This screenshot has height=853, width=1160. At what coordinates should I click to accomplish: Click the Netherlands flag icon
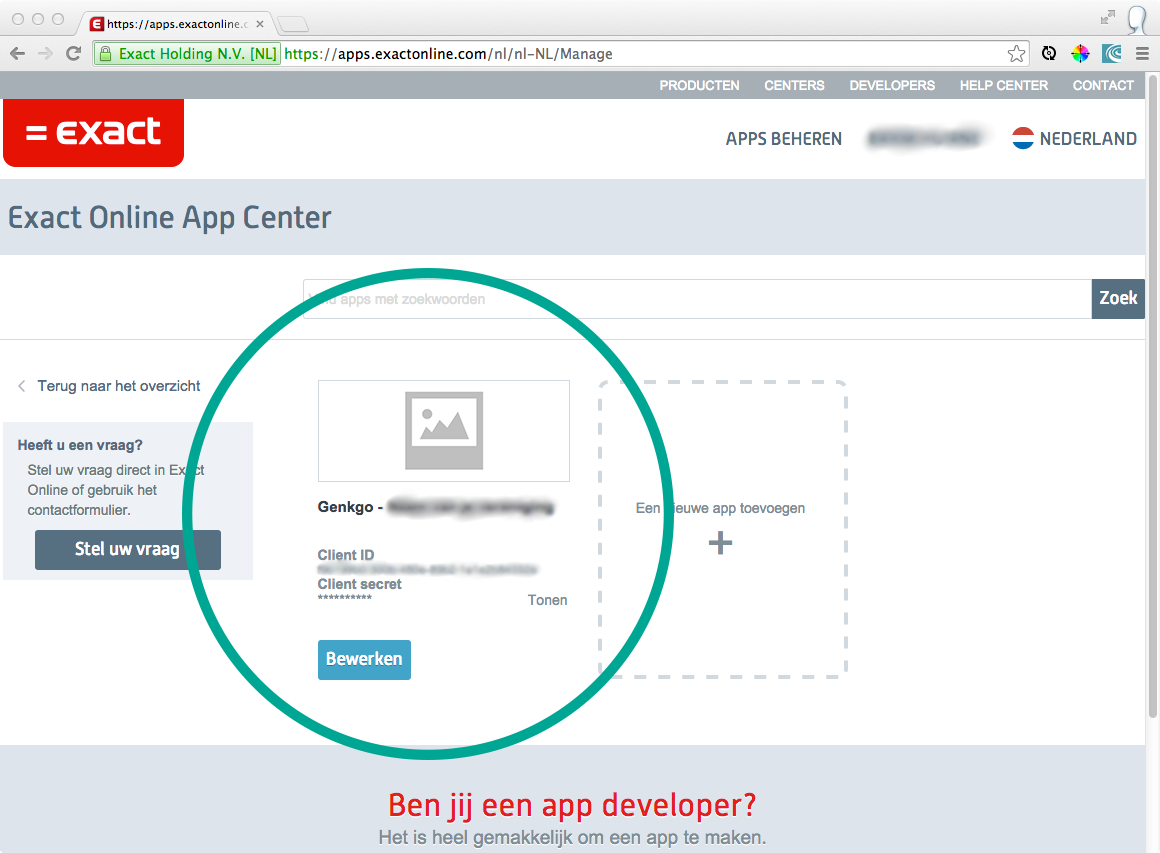(1022, 138)
